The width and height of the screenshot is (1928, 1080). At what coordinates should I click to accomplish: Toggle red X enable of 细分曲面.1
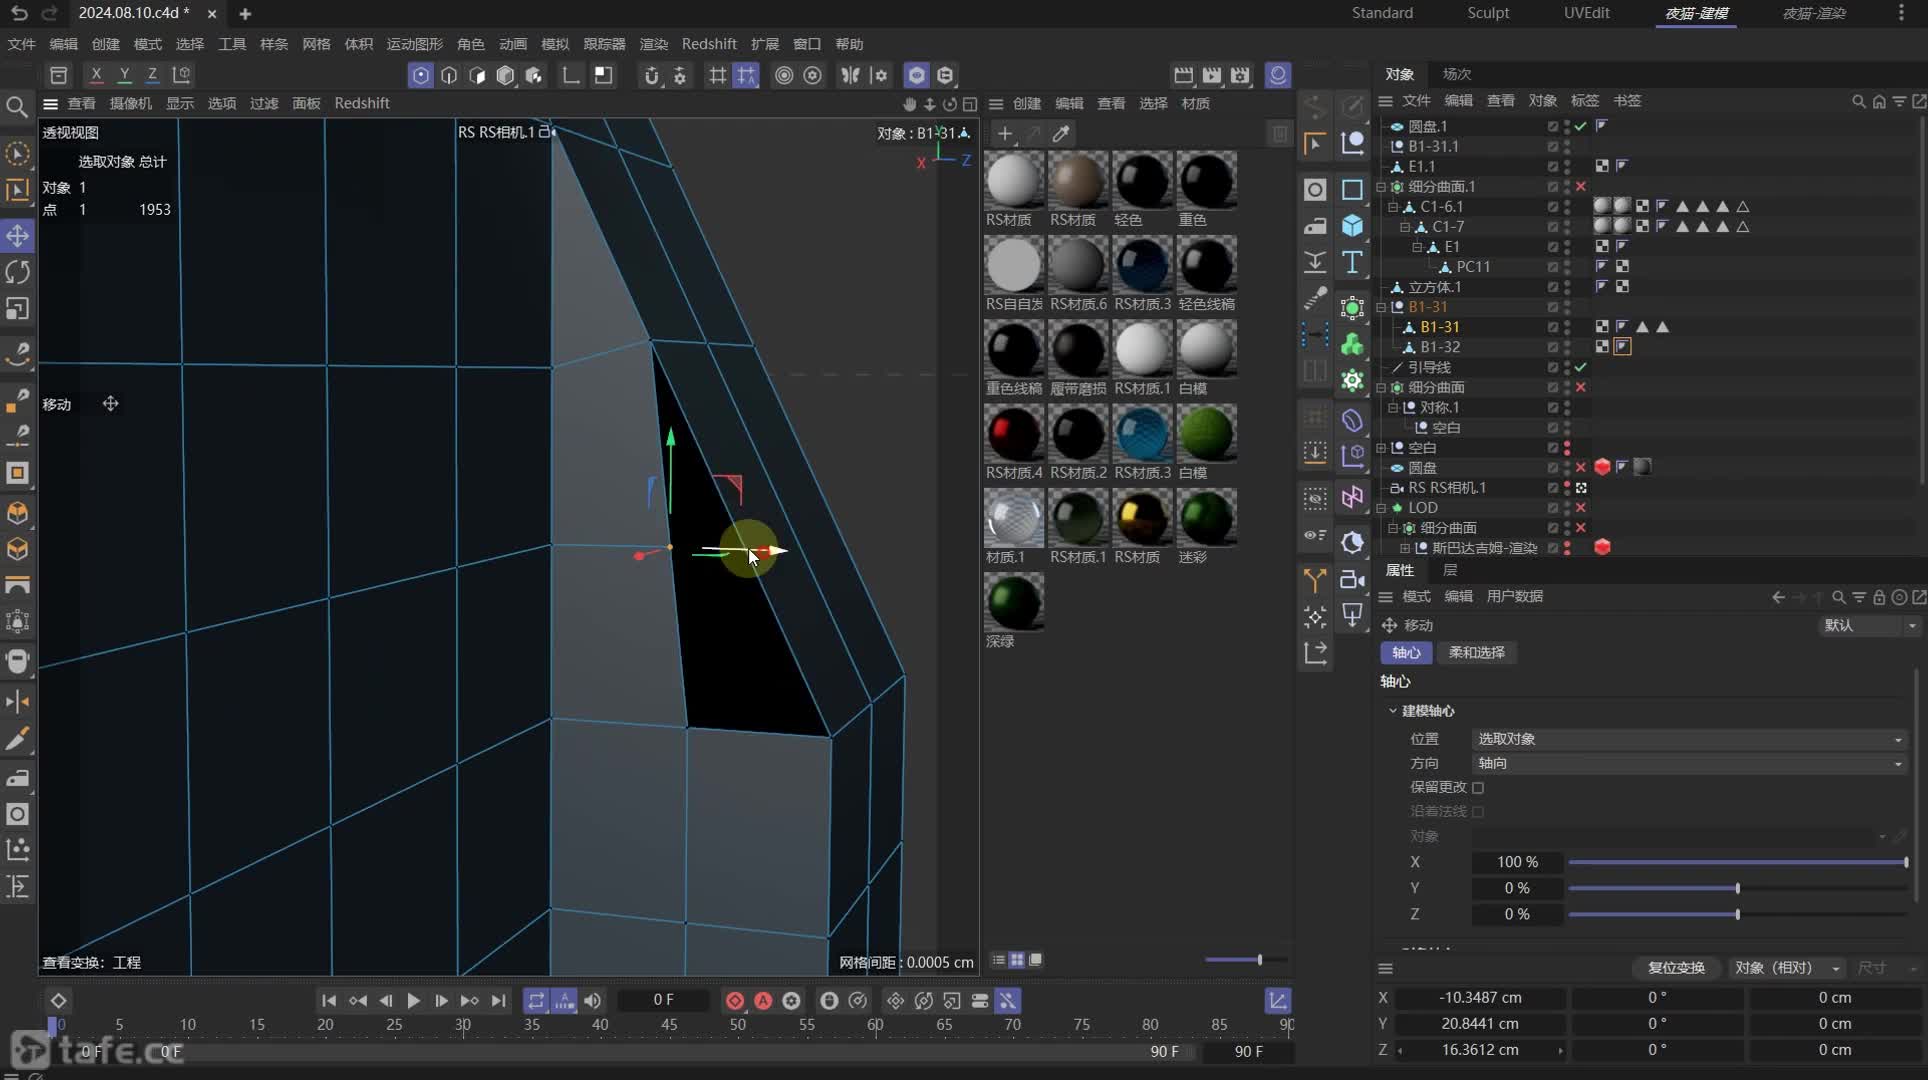[x=1581, y=187]
